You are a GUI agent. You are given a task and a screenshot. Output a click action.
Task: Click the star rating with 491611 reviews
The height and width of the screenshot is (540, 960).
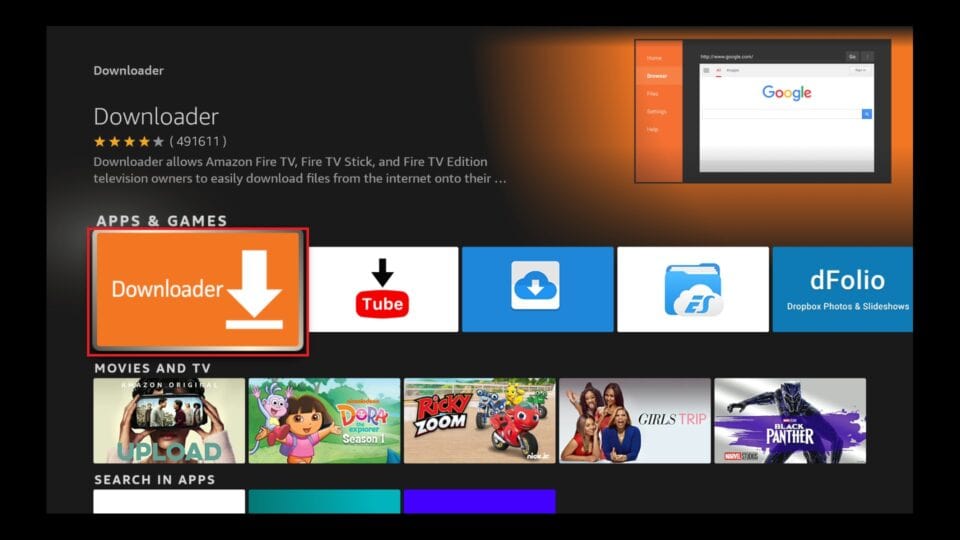point(160,141)
